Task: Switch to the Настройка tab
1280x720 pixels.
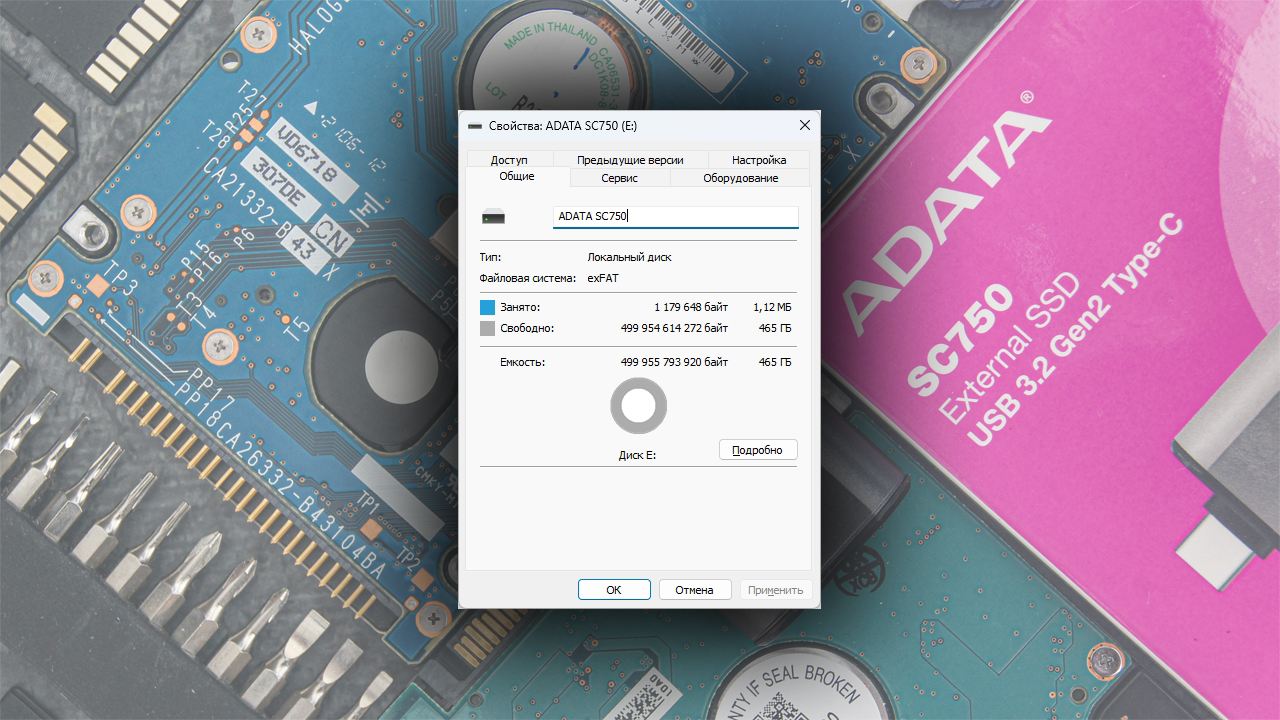Action: 759,160
